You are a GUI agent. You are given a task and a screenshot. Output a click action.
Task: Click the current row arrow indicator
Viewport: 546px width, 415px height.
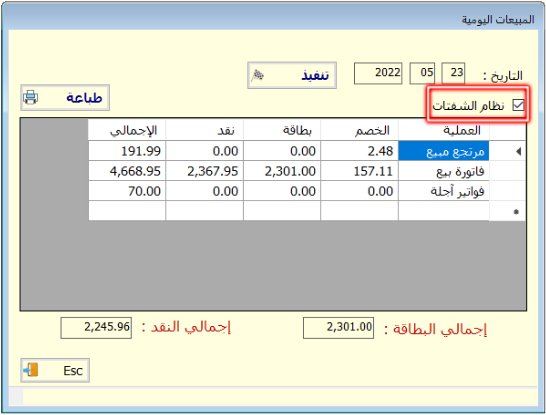(518, 151)
